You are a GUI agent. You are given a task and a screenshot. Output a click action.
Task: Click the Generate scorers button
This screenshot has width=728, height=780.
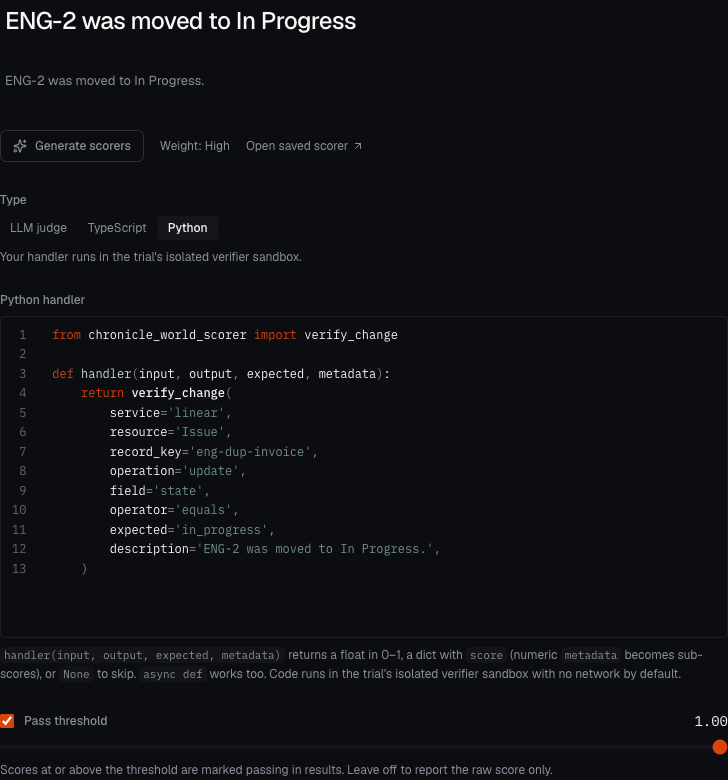(x=72, y=146)
